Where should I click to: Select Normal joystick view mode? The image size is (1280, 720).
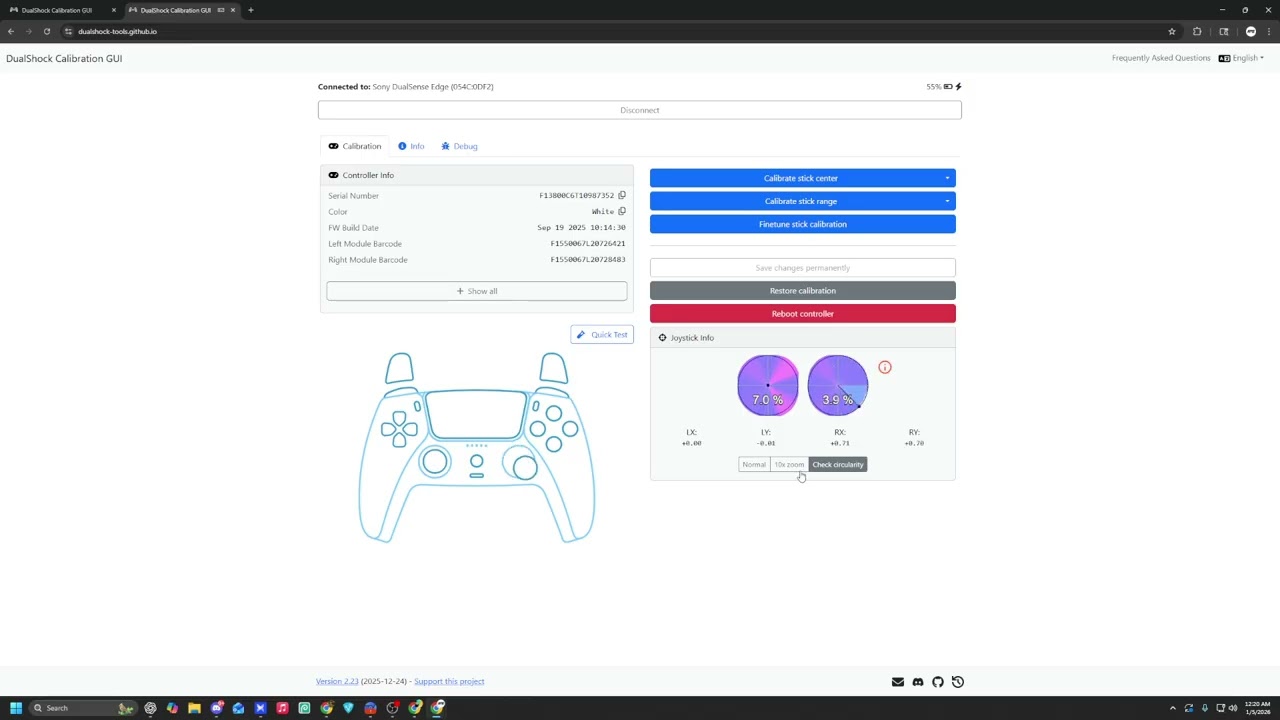click(x=754, y=464)
